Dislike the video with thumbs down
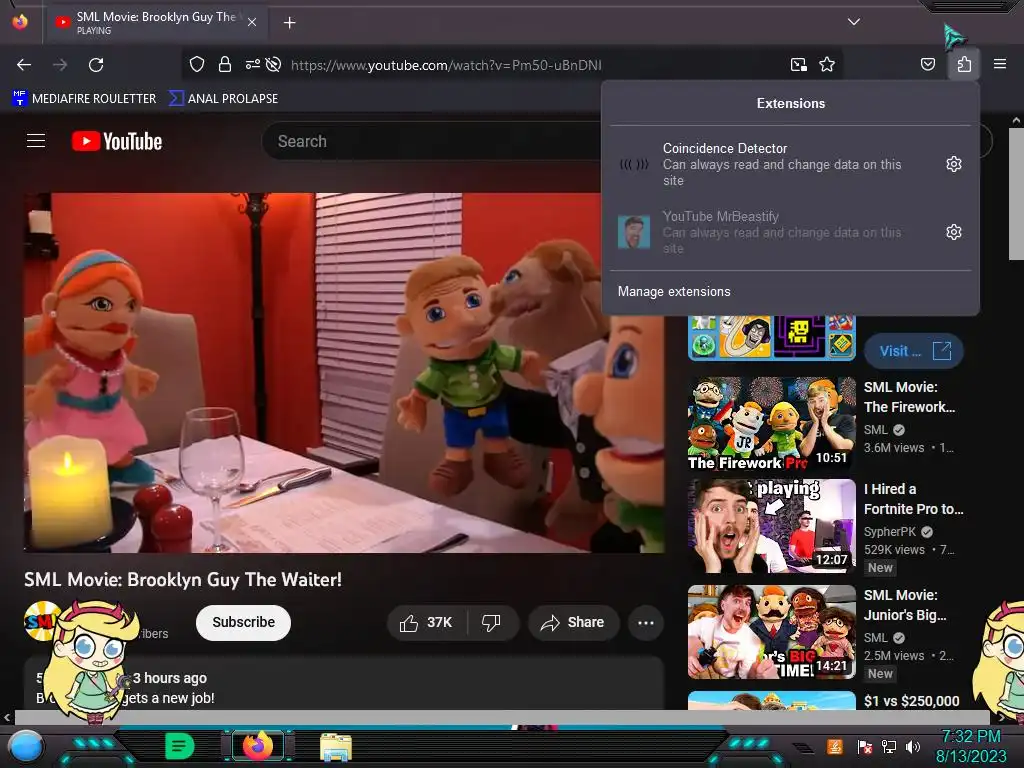The image size is (1024, 768). (x=492, y=622)
